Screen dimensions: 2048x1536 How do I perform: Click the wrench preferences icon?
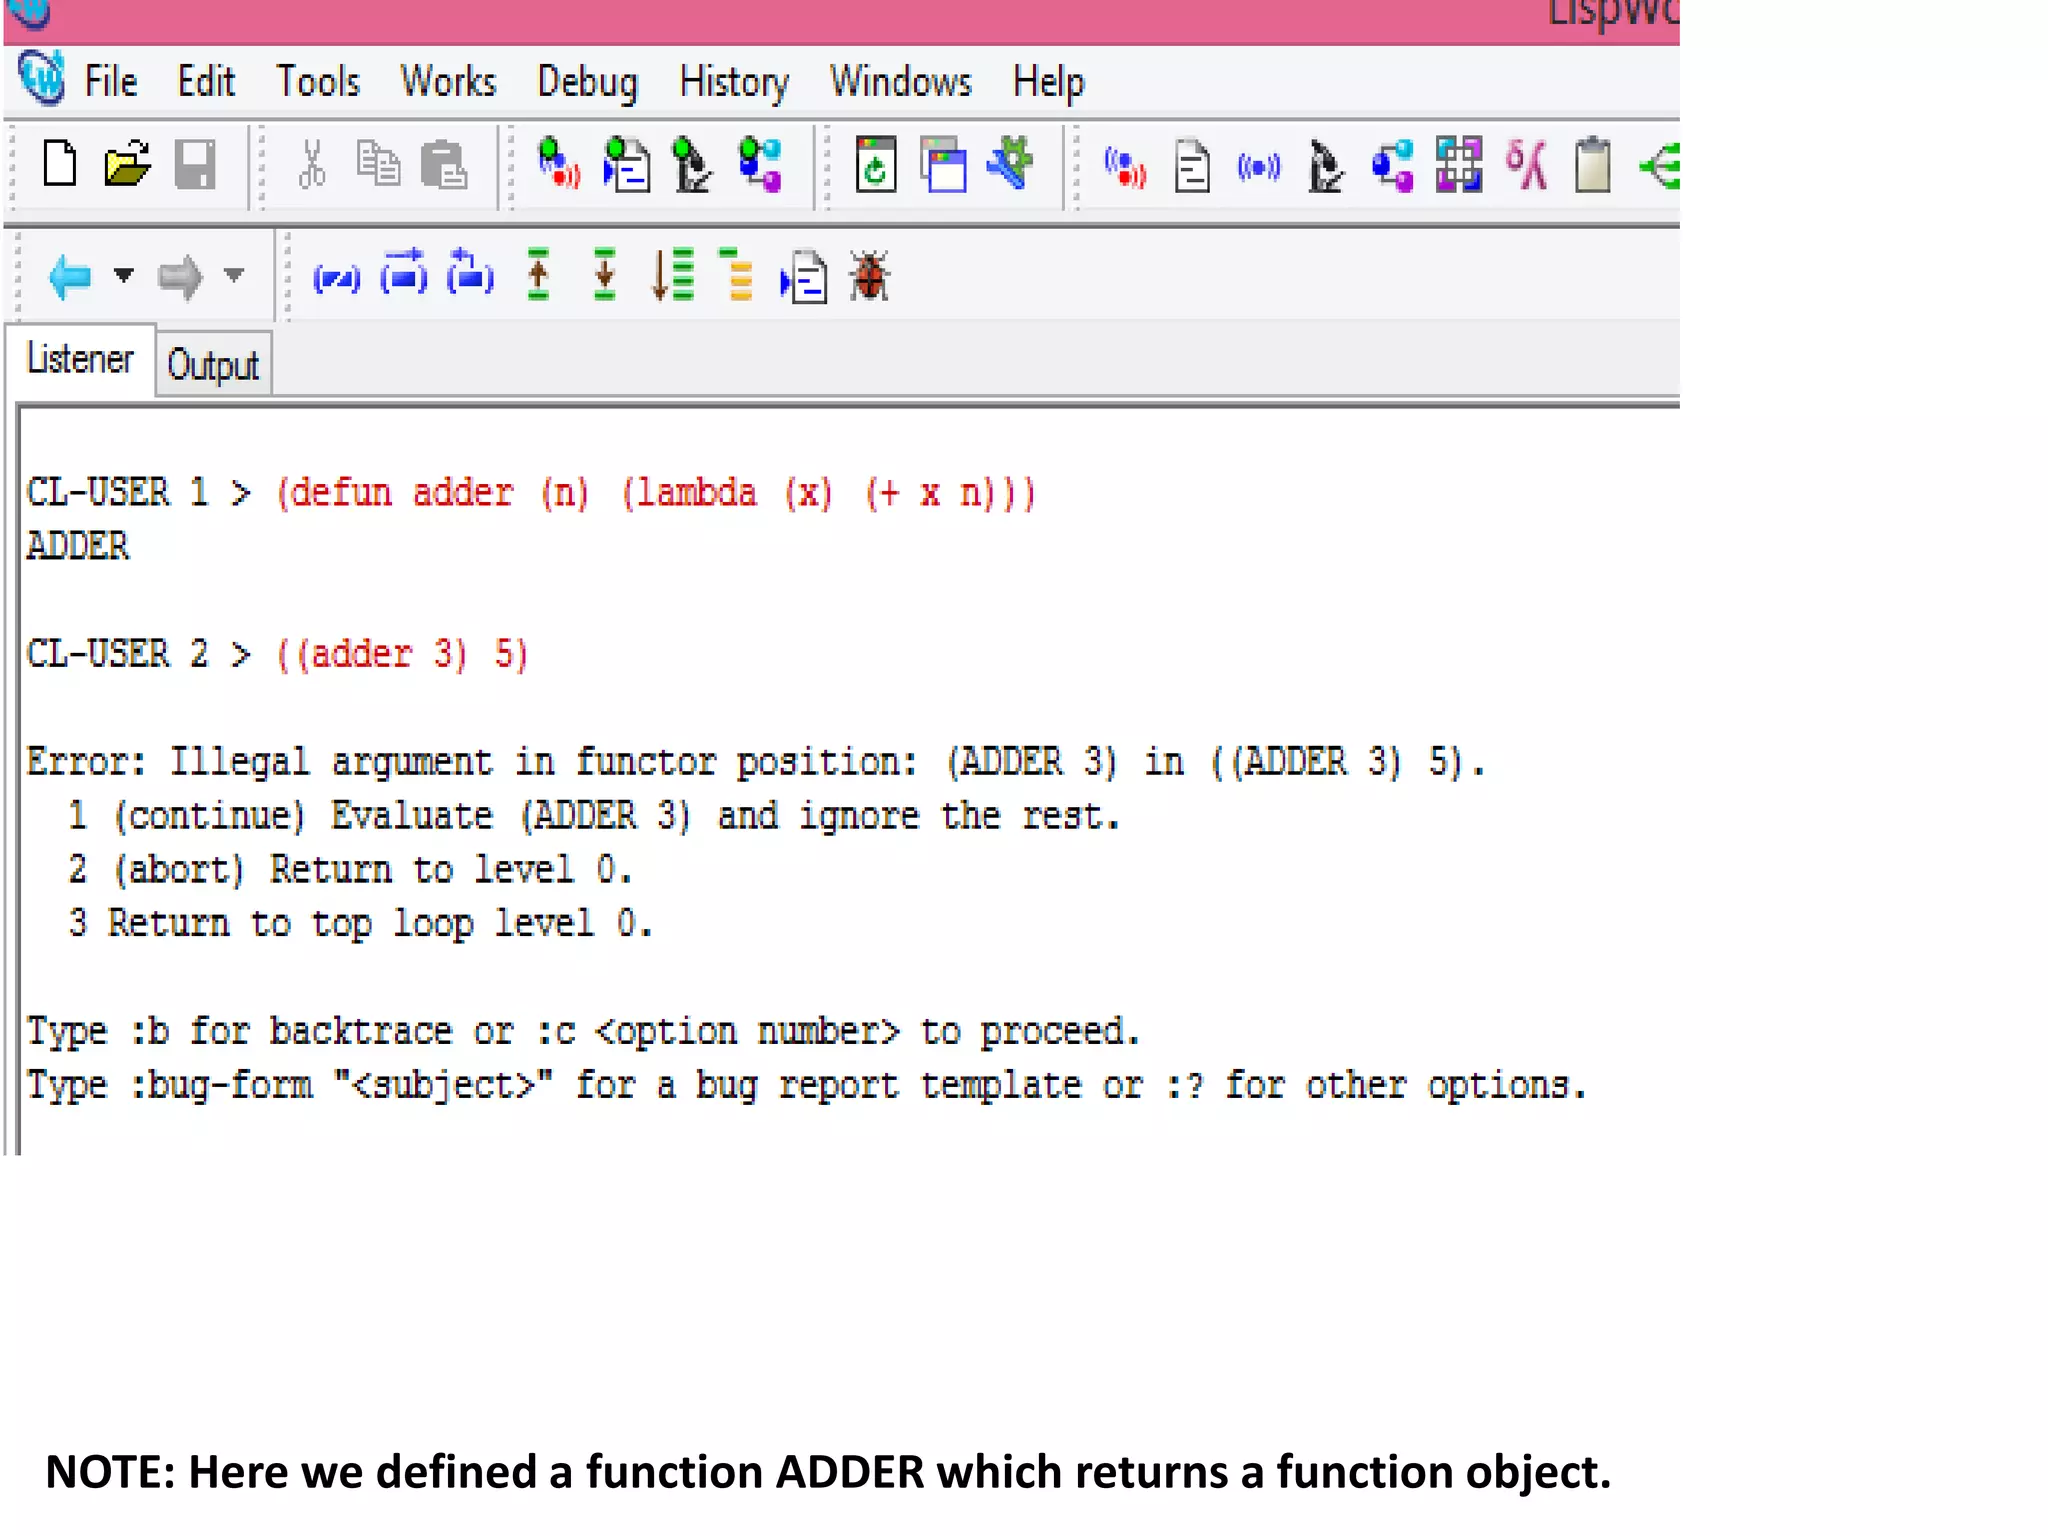[x=1010, y=164]
